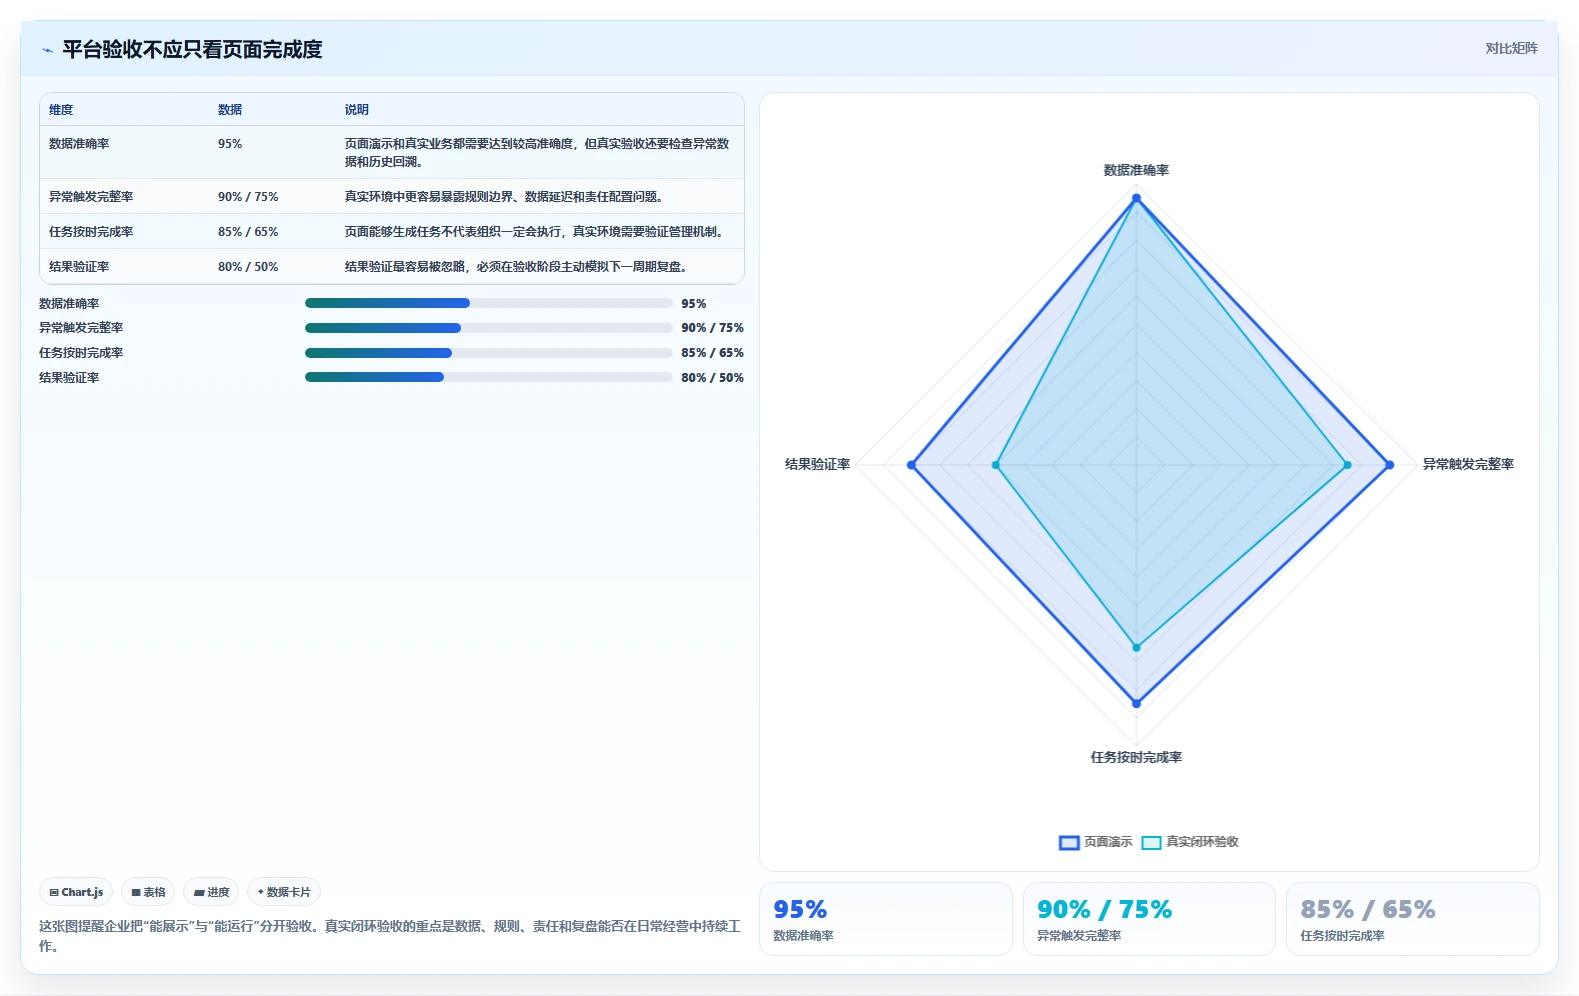
Task: Click the 说明 column header
Action: (357, 110)
